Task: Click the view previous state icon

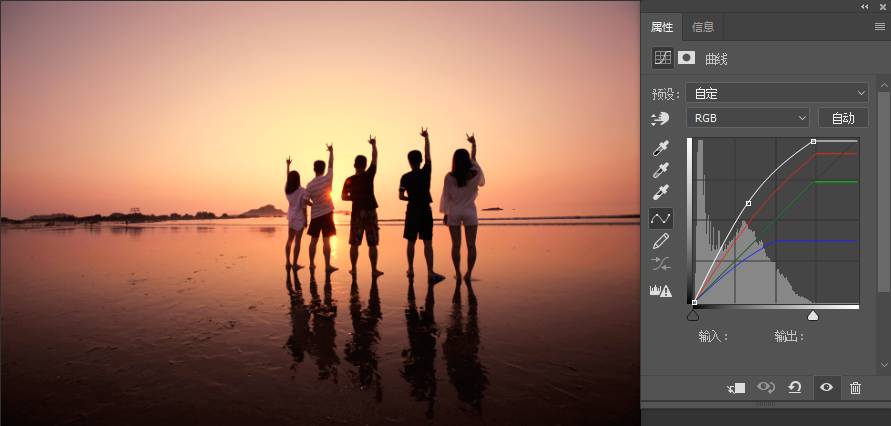Action: point(766,388)
